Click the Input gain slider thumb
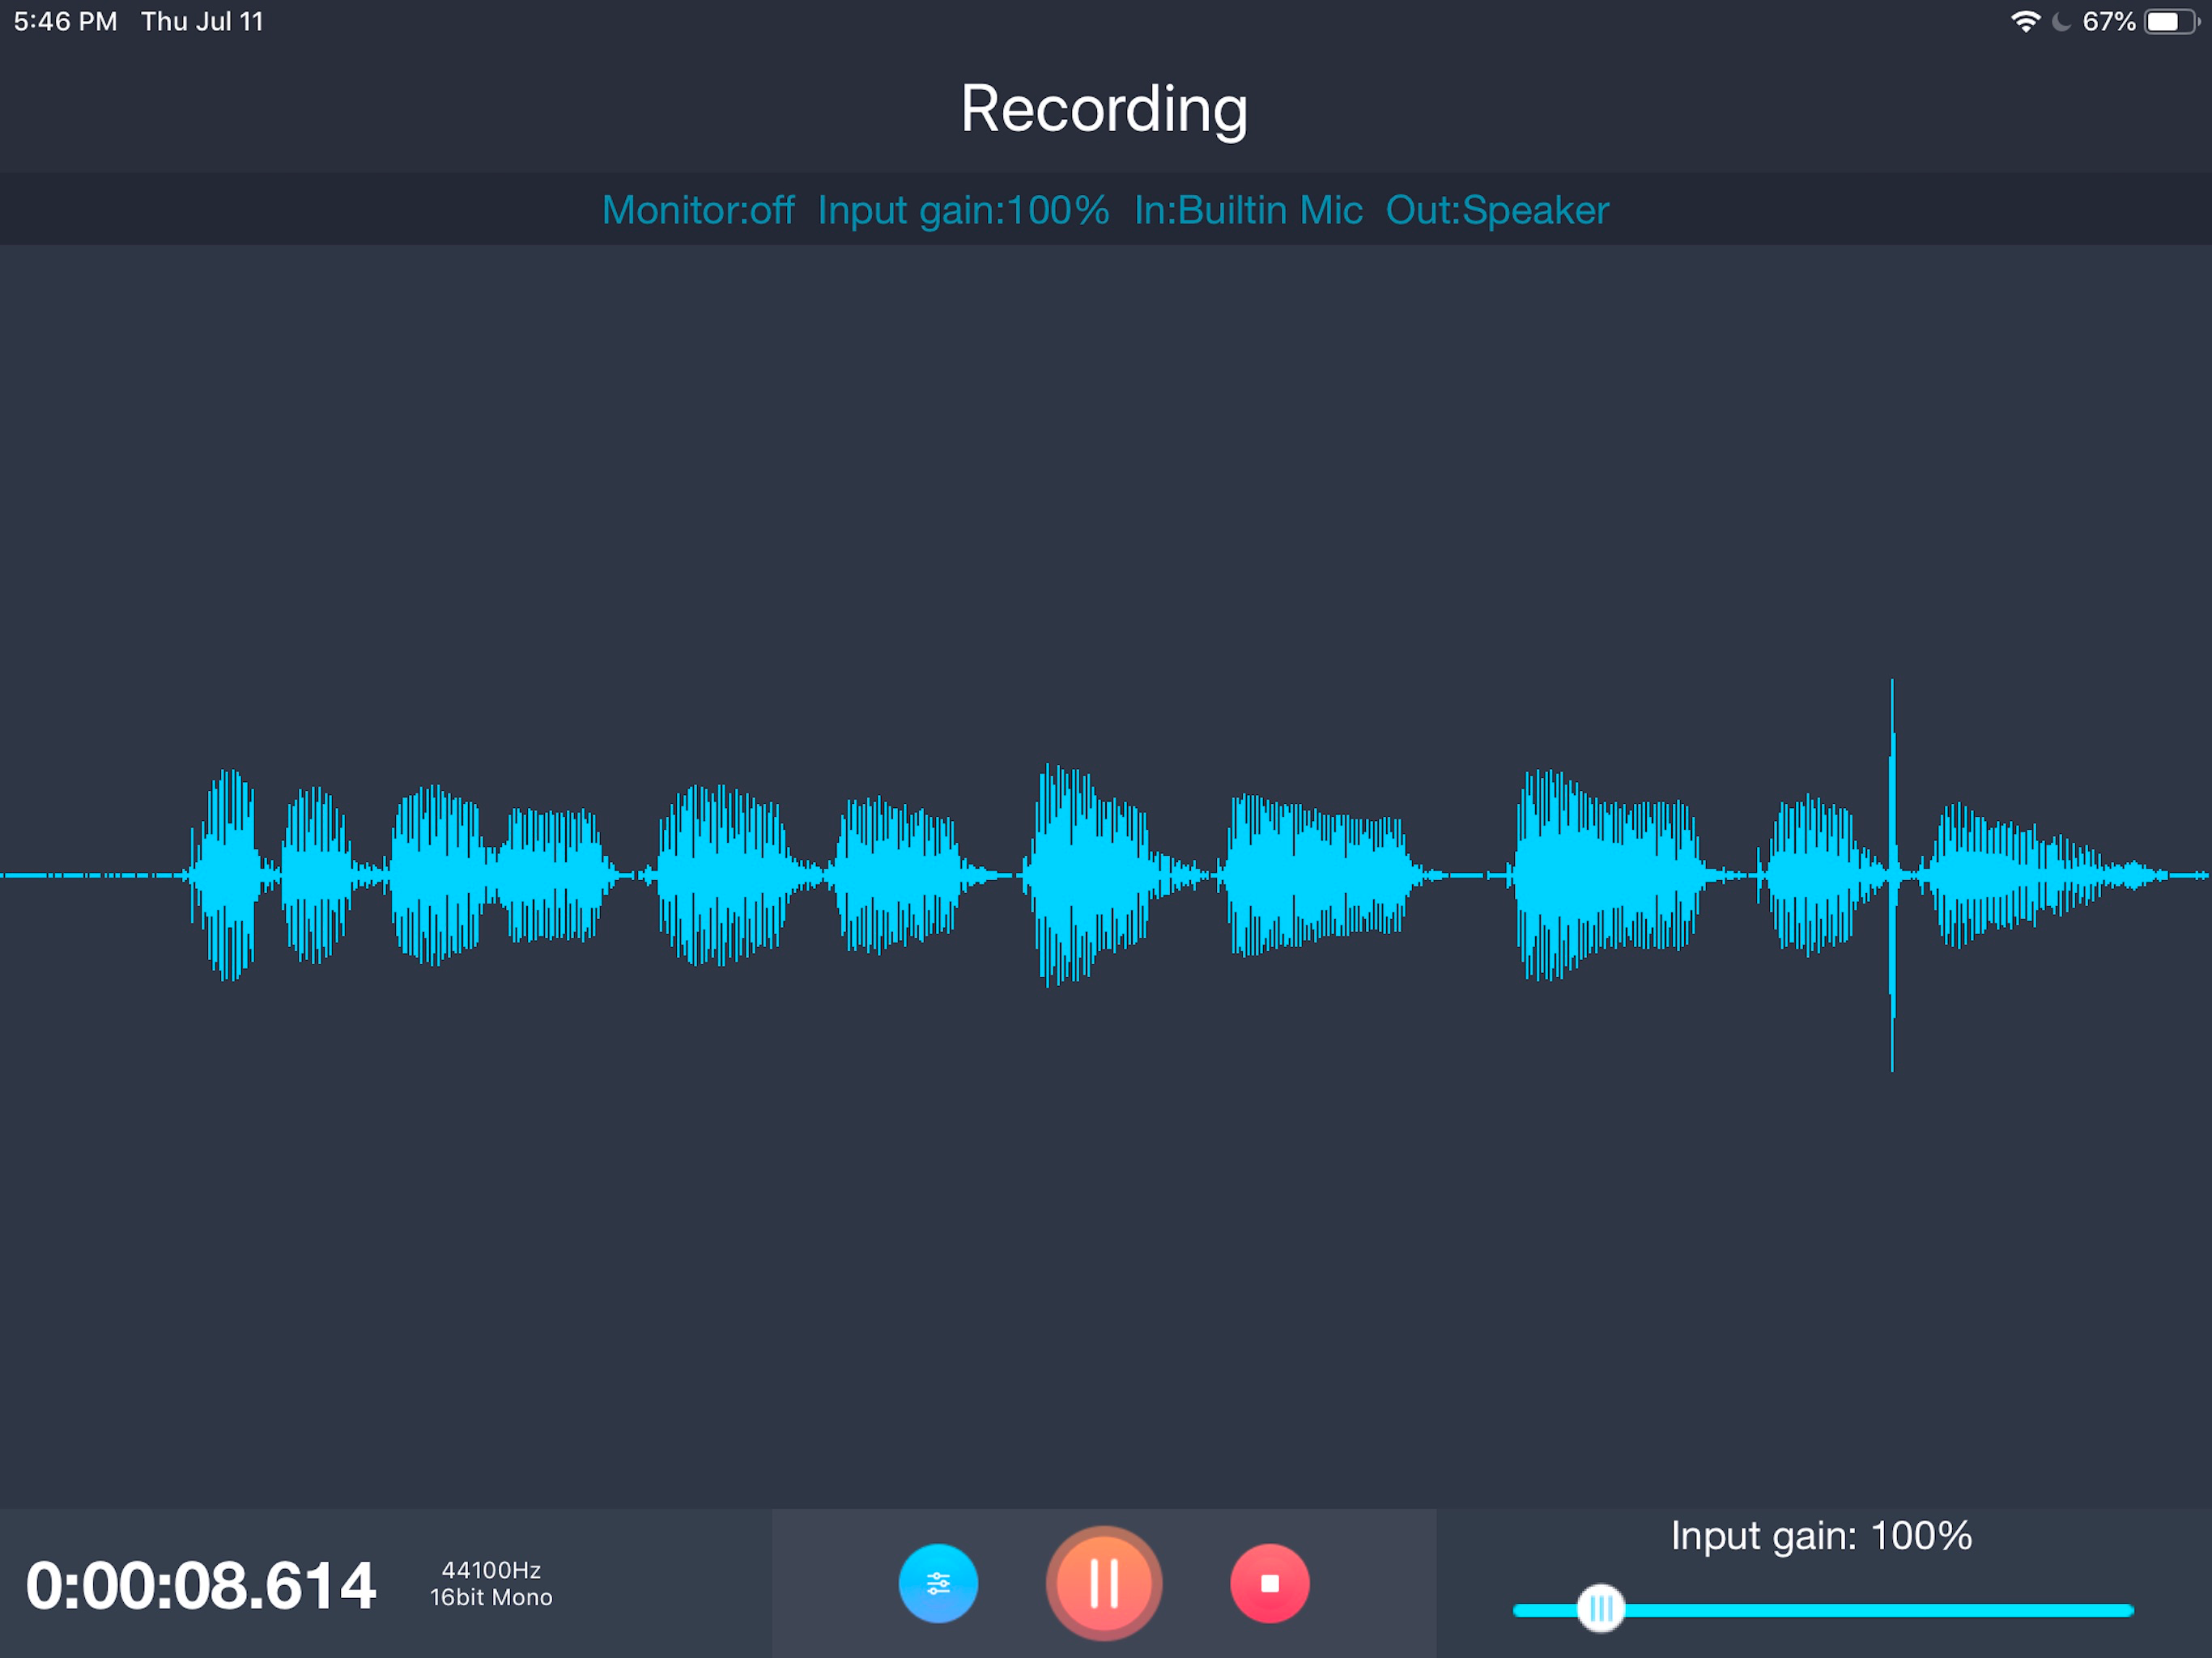The width and height of the screenshot is (2212, 1658). [1600, 1608]
